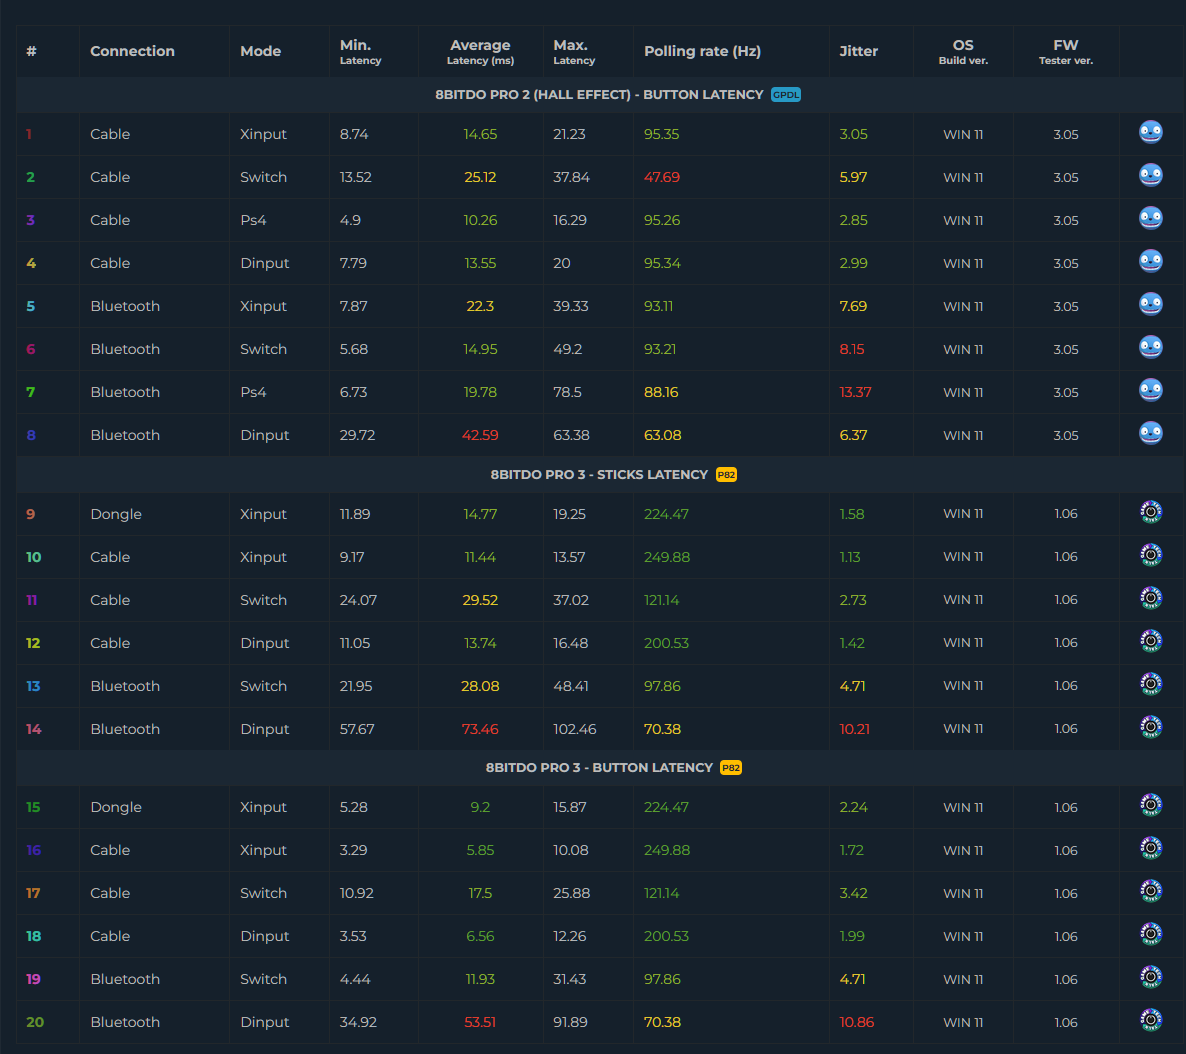This screenshot has width=1186, height=1054.
Task: Click max latency 25.88 in row 17
Action: click(x=571, y=894)
